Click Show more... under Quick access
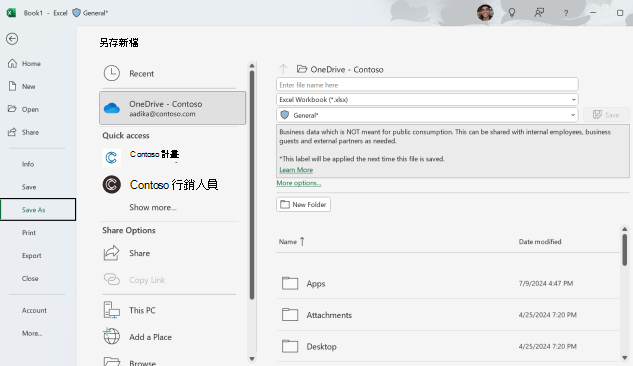Image resolution: width=633 pixels, height=366 pixels. point(153,207)
